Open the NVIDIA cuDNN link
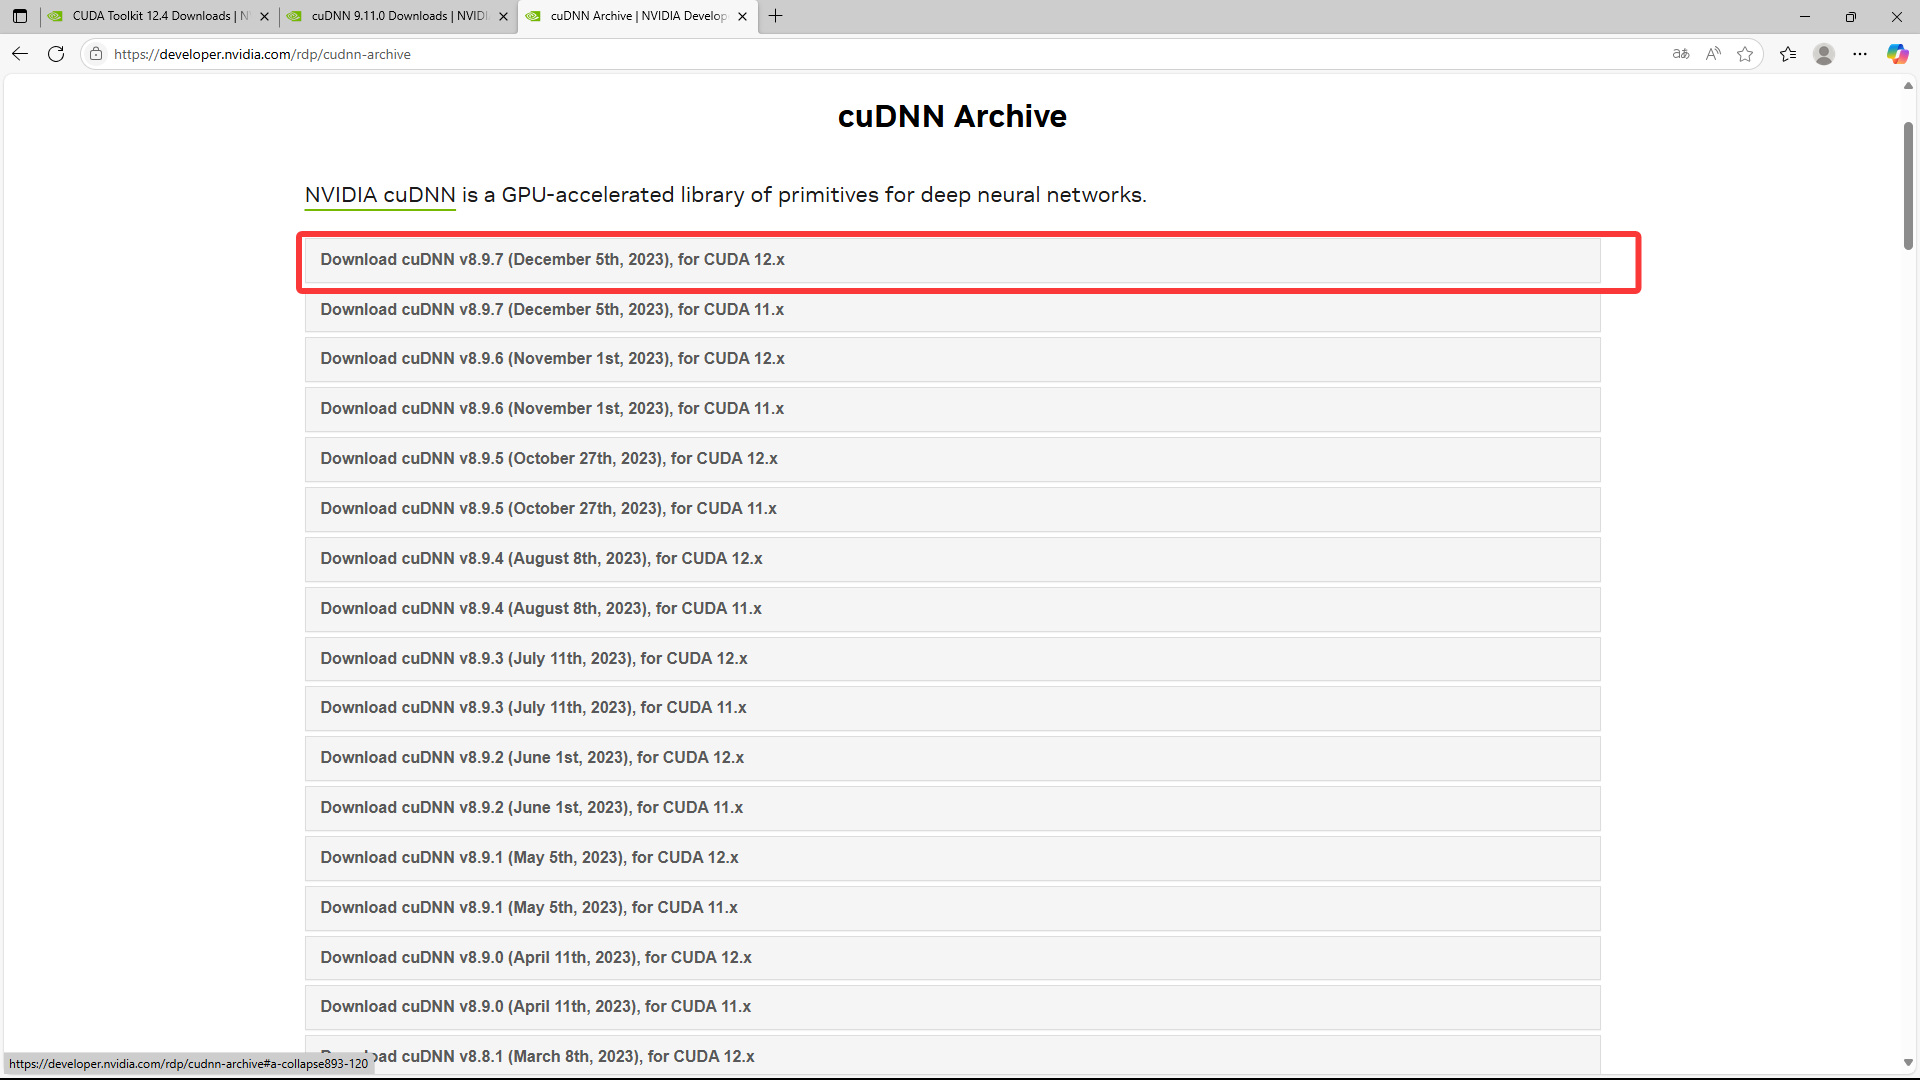This screenshot has height=1080, width=1920. 380,195
